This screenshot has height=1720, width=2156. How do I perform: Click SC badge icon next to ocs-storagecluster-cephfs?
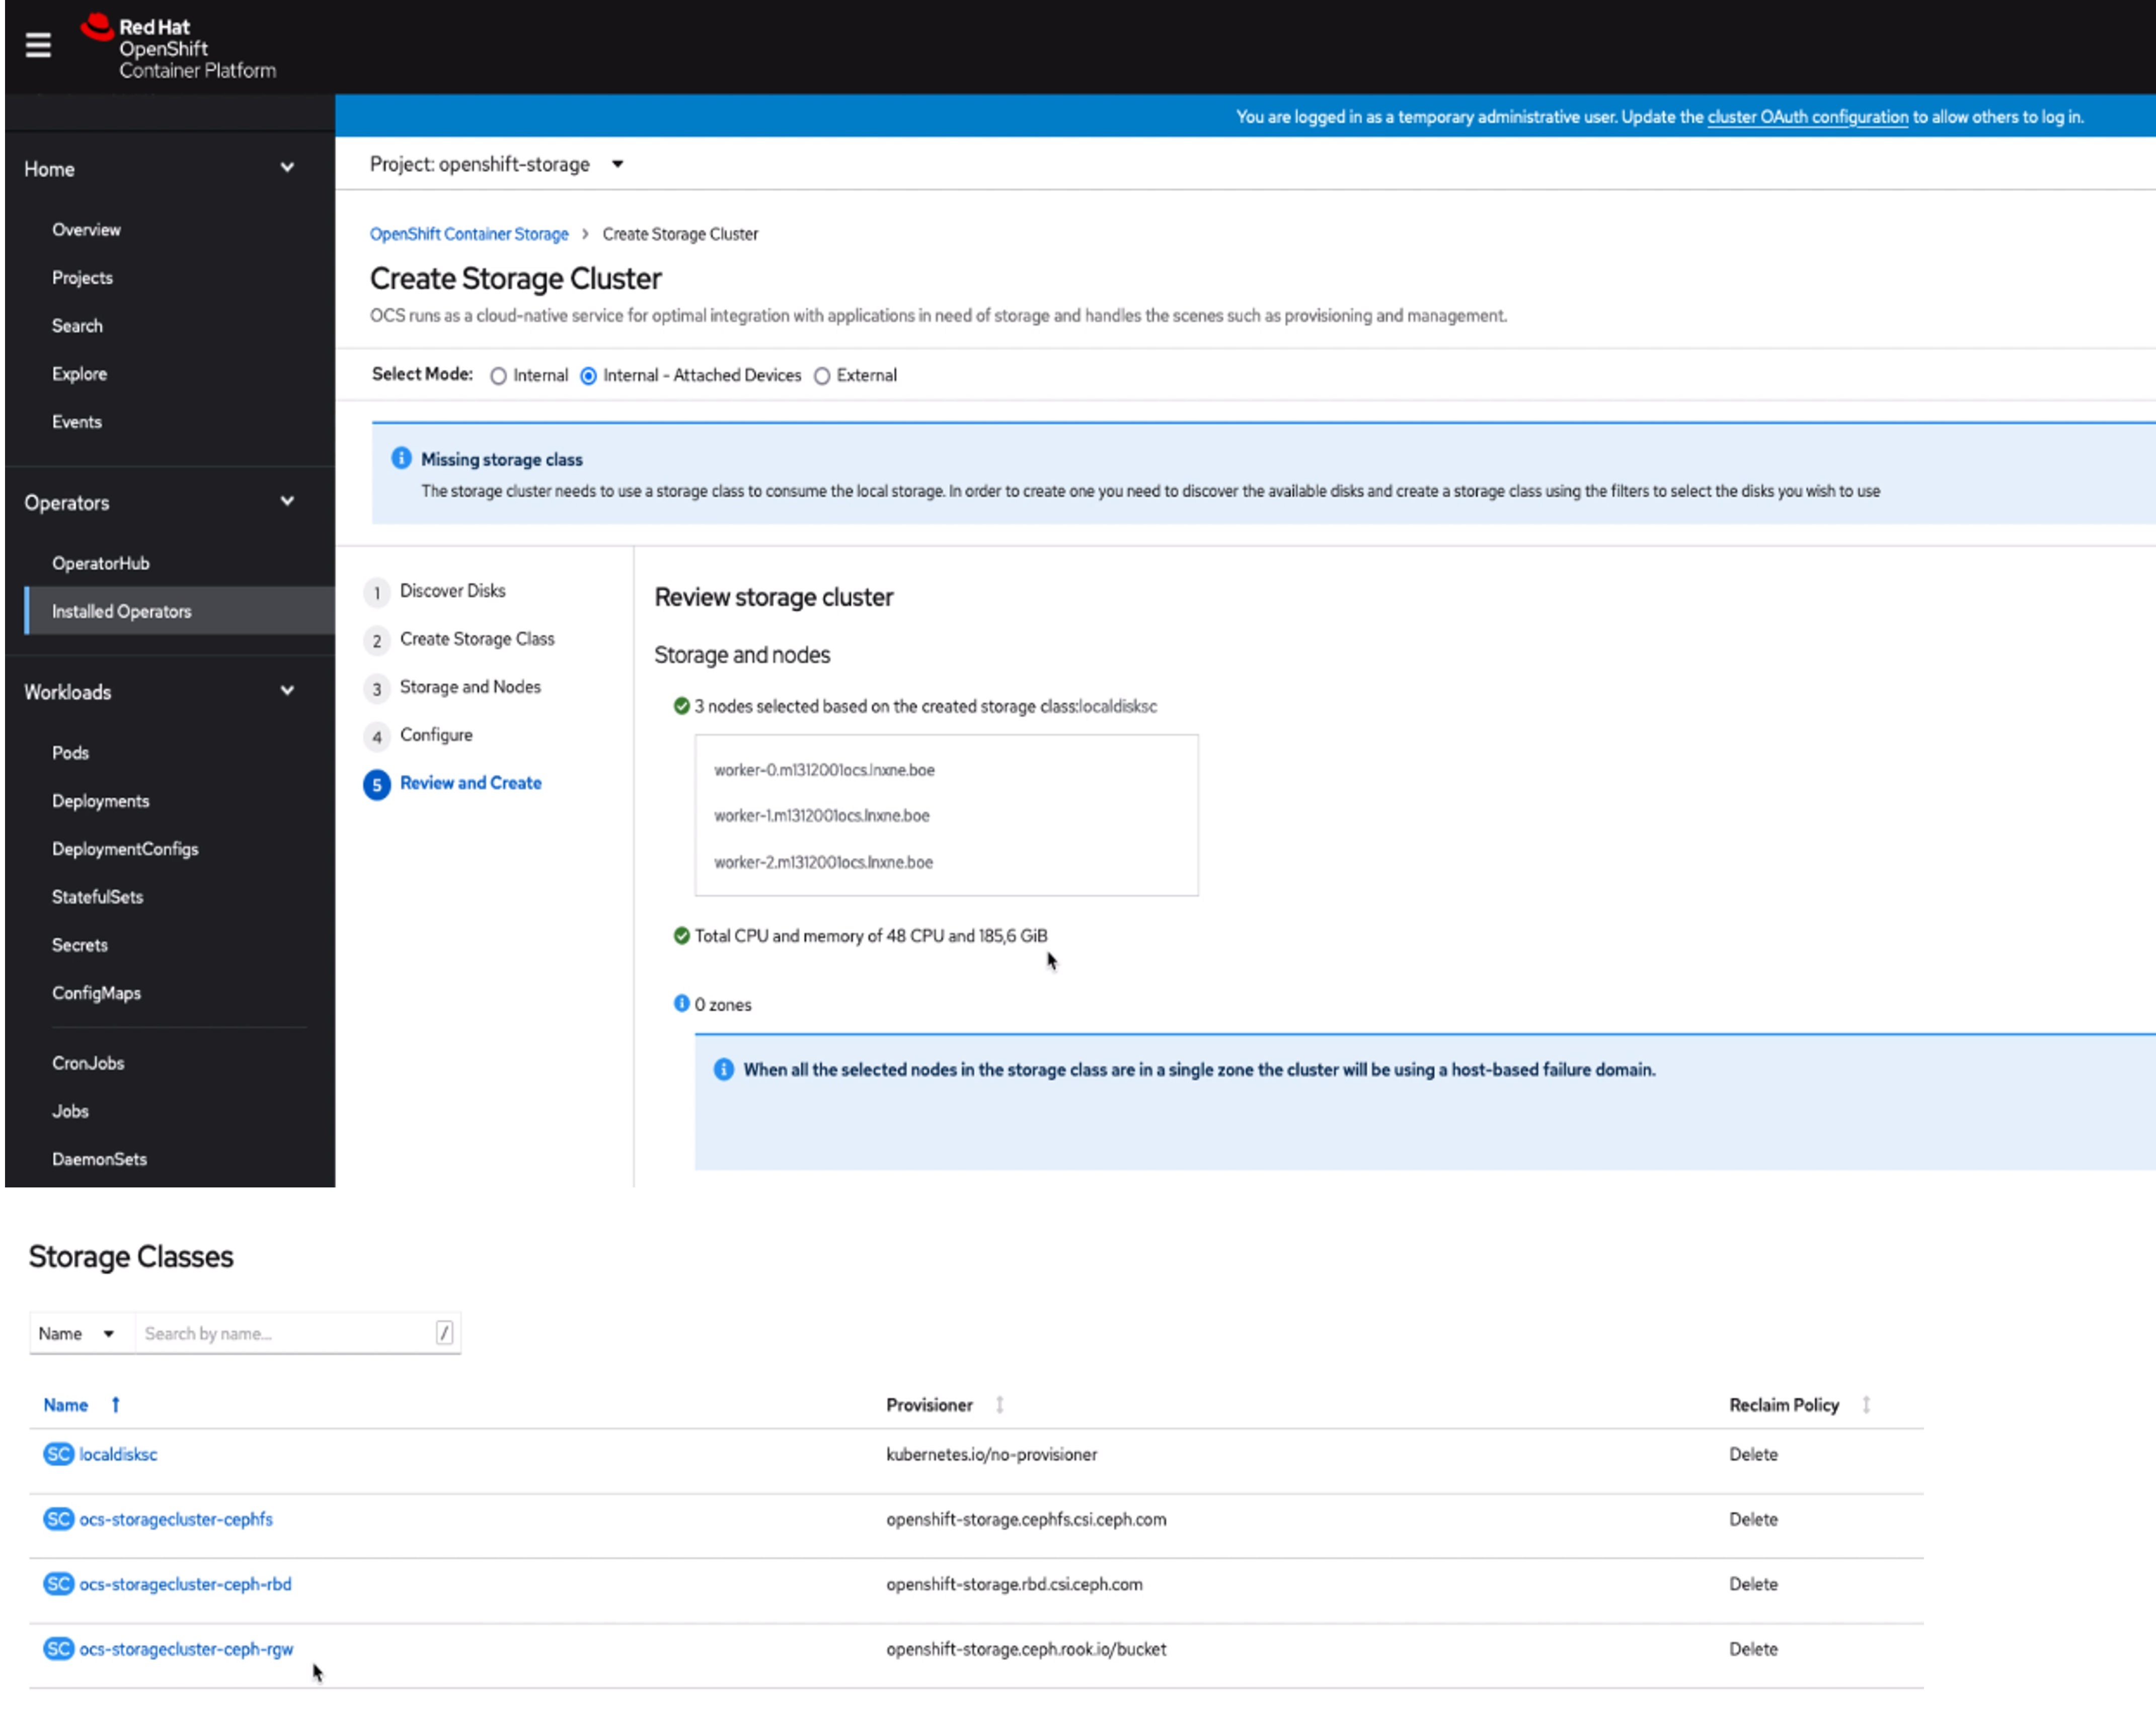(59, 1519)
